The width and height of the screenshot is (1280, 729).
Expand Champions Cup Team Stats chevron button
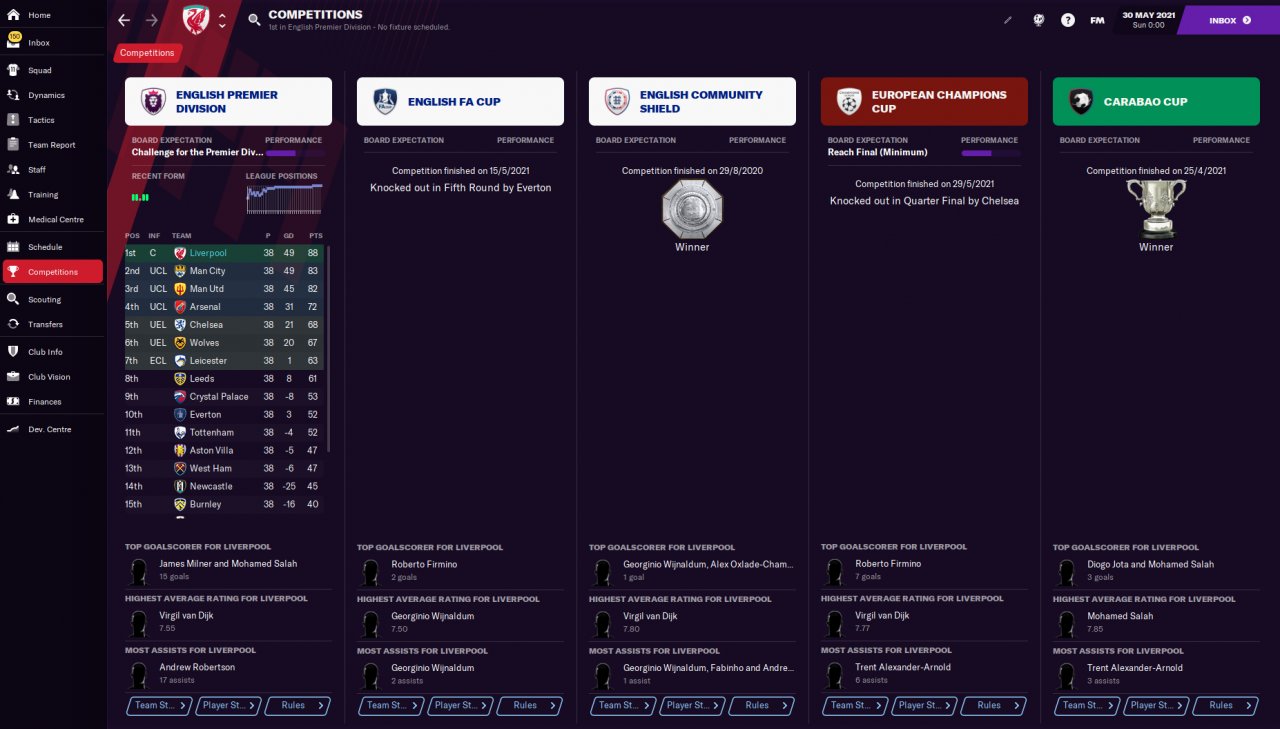pos(854,706)
